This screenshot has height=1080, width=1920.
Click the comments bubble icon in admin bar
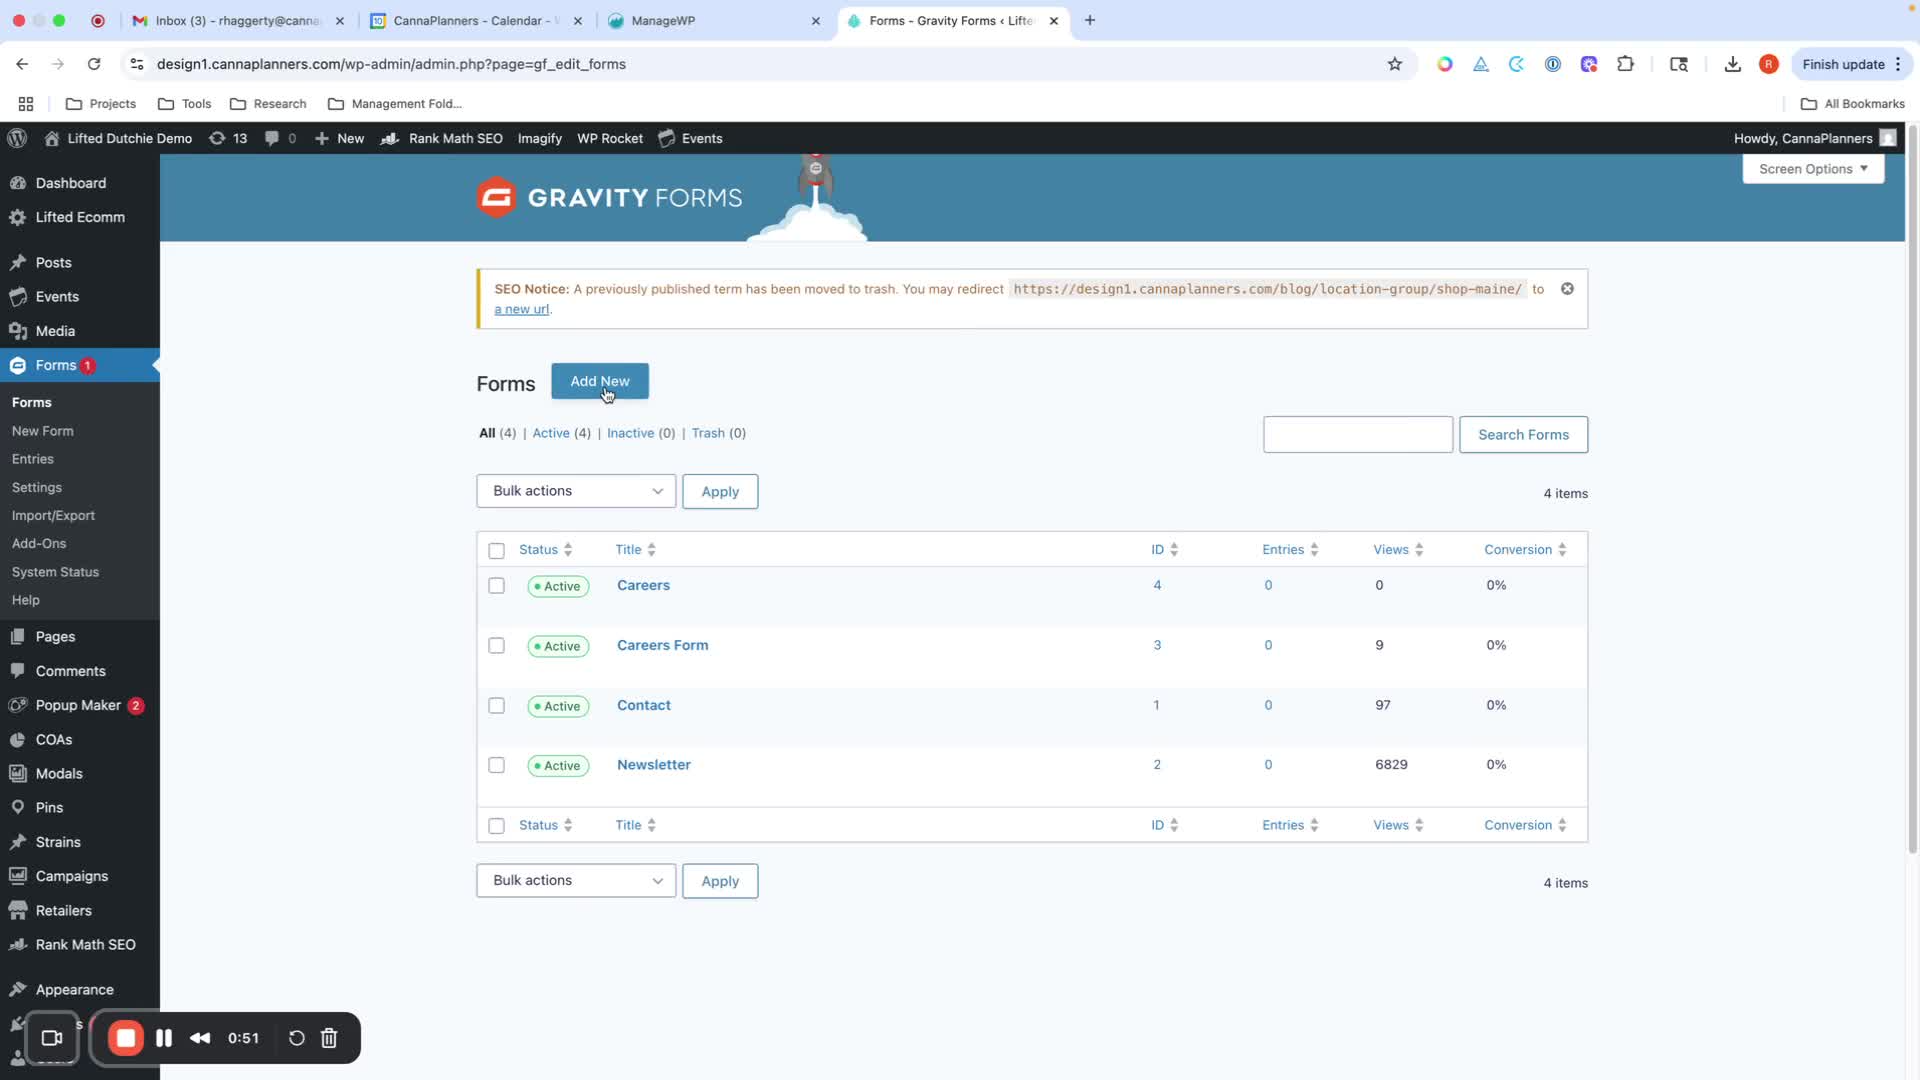coord(272,138)
